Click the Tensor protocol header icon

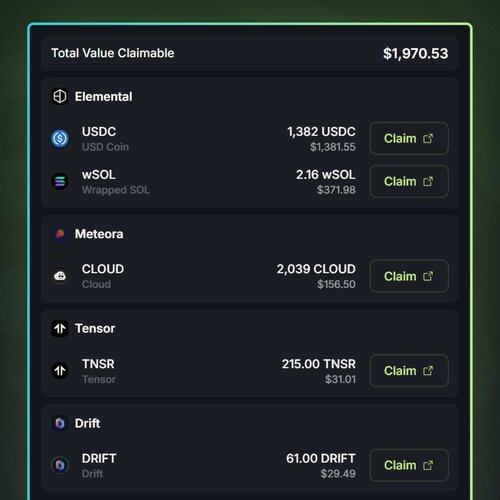pyautogui.click(x=60, y=329)
